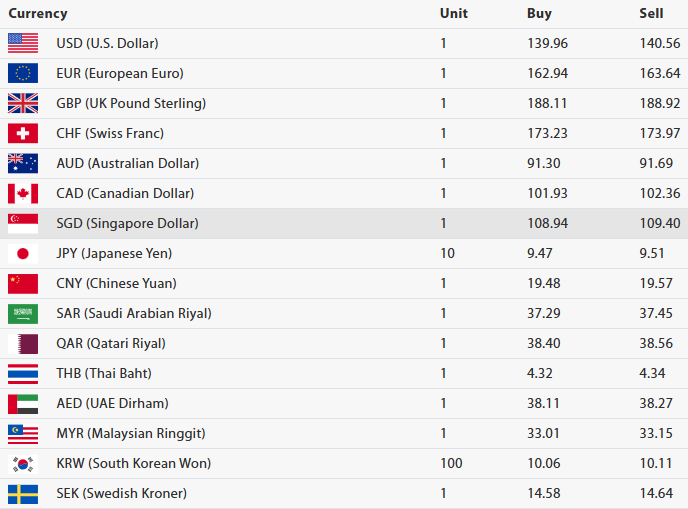
Task: Click the United States flag icon
Action: (x=23, y=43)
